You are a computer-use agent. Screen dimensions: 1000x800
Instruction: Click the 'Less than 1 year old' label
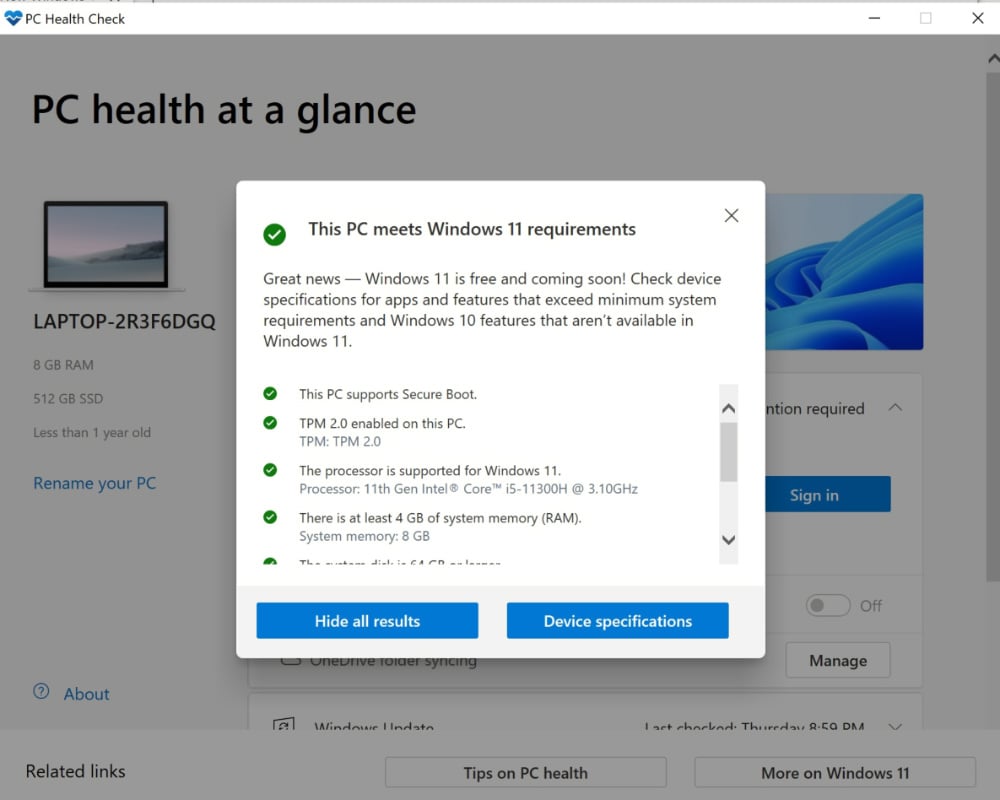[x=92, y=433]
